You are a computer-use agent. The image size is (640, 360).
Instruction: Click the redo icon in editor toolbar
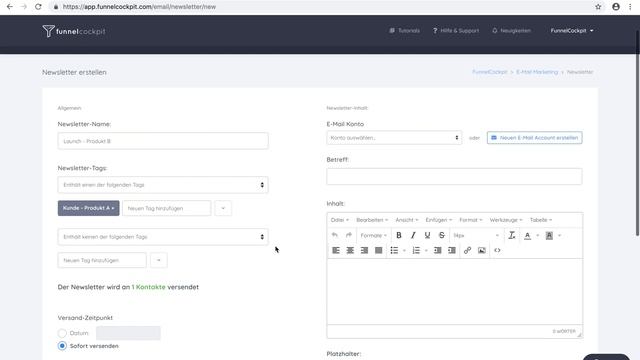coord(349,236)
